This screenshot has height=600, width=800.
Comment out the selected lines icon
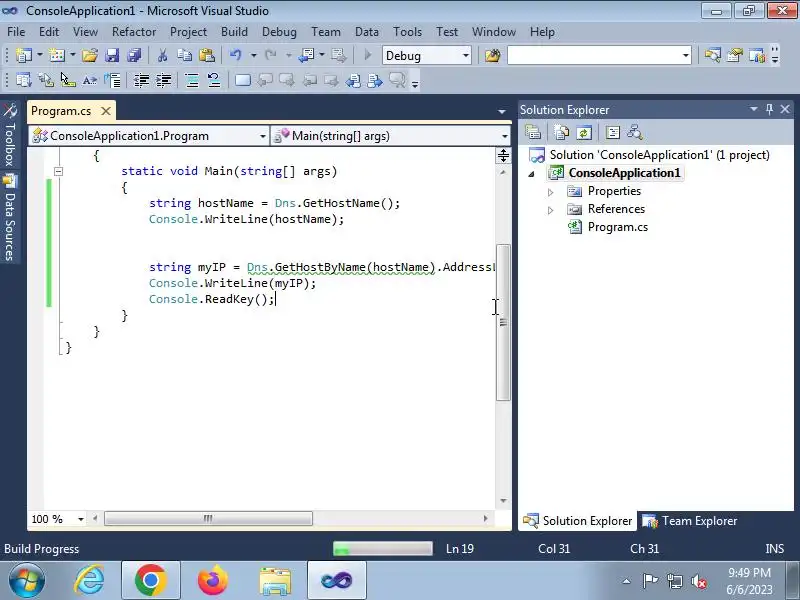point(192,80)
